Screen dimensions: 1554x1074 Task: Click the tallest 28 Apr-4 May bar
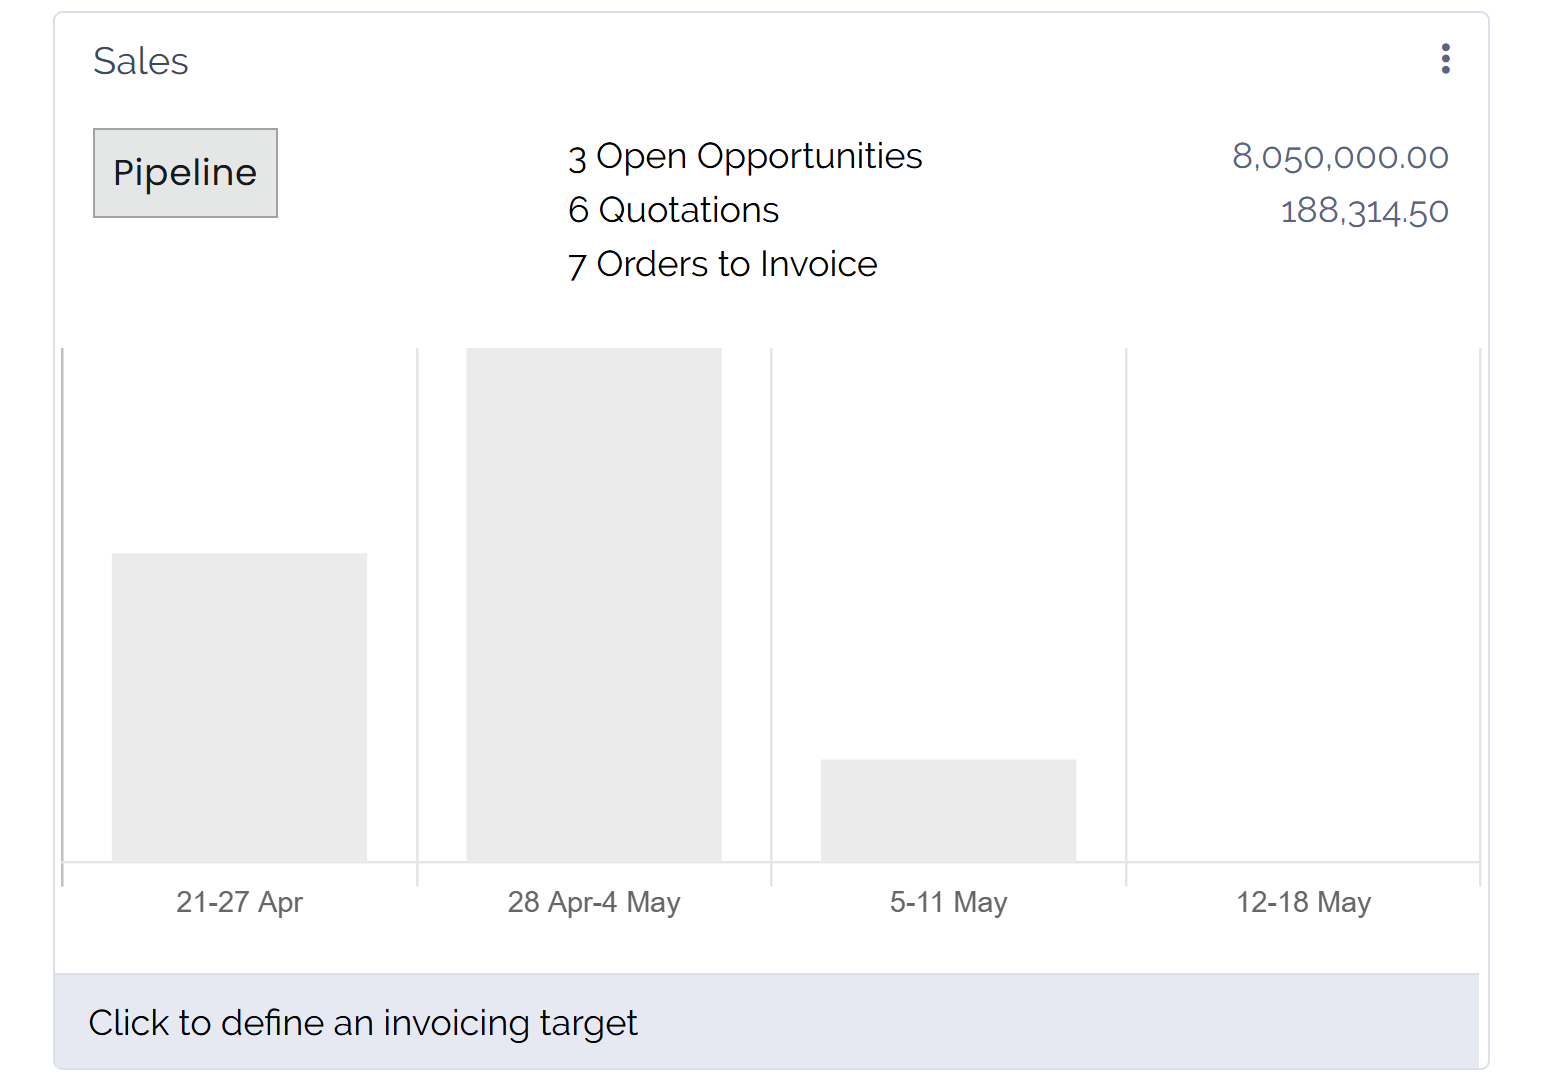click(x=593, y=600)
